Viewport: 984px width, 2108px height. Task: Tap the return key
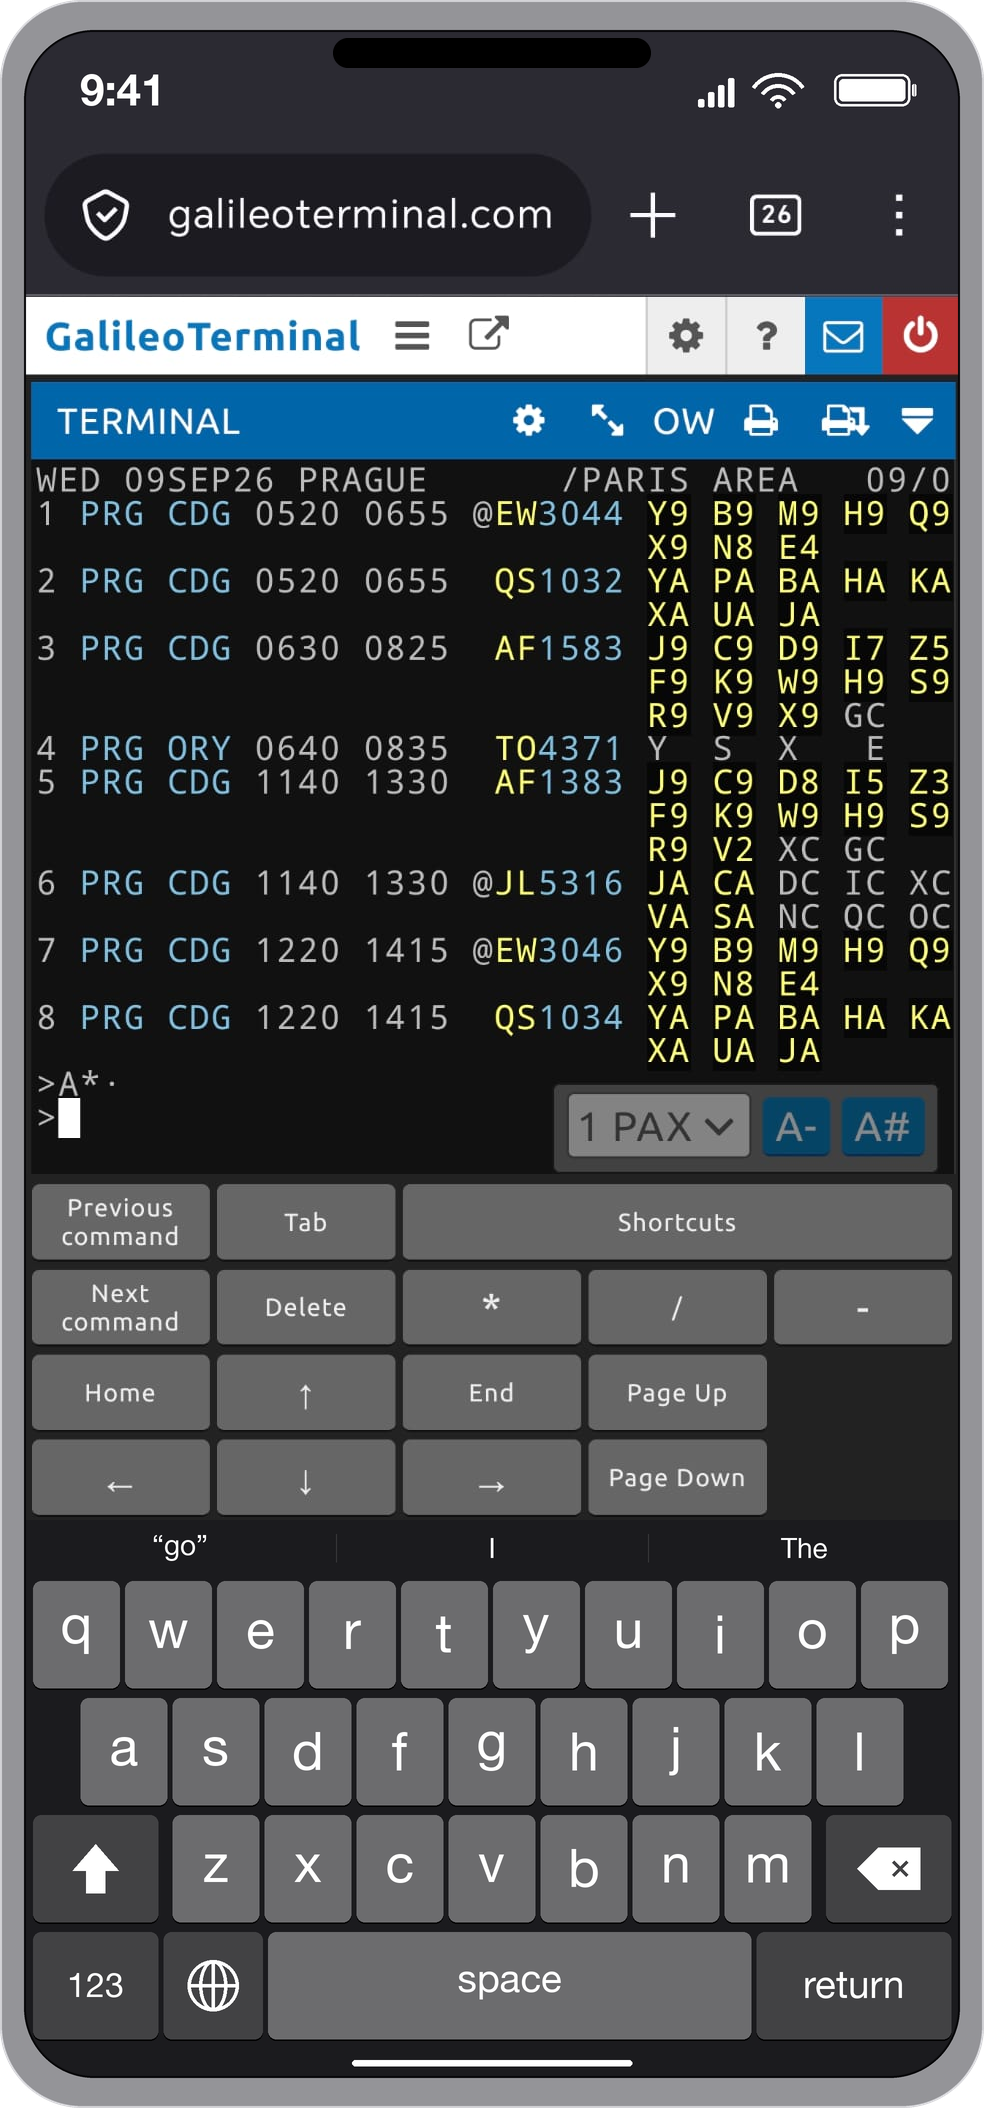tap(853, 1985)
